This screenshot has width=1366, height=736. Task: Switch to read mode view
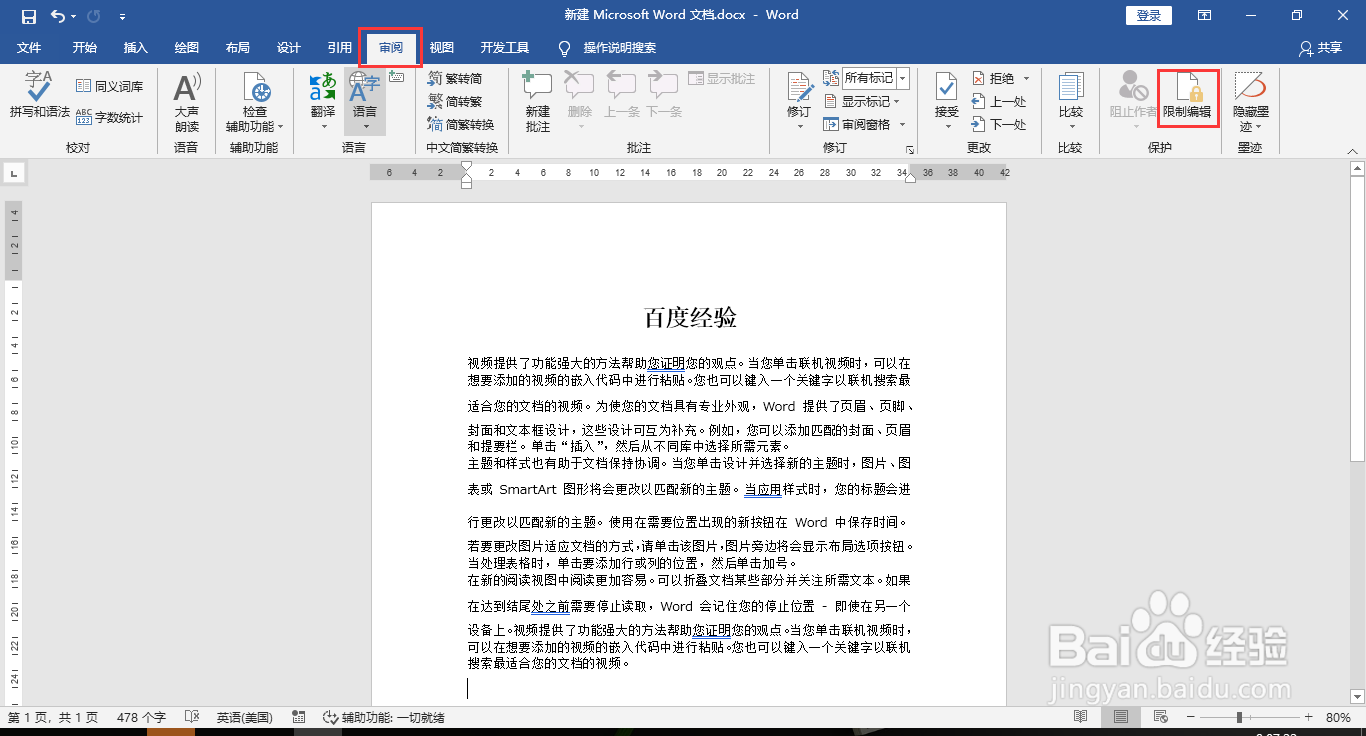coord(1080,717)
